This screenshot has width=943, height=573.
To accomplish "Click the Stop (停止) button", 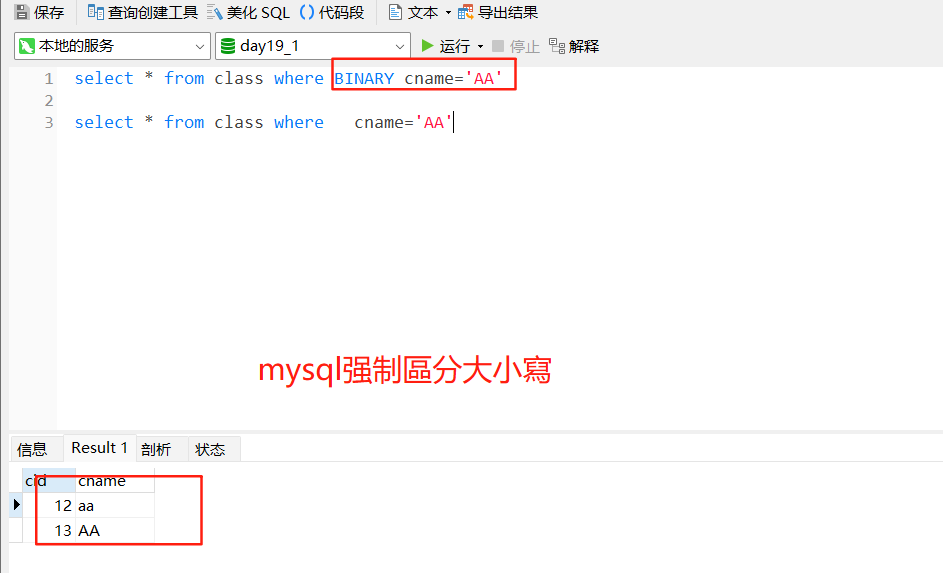I will click(515, 46).
